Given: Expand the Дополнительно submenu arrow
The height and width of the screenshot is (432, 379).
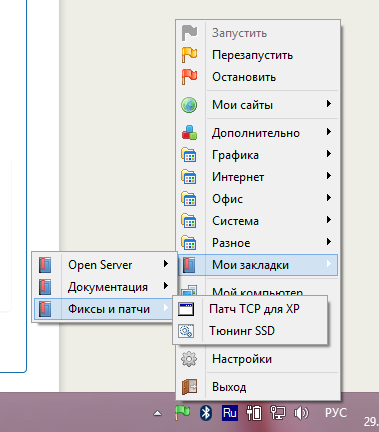Looking at the screenshot, I should tap(329, 132).
